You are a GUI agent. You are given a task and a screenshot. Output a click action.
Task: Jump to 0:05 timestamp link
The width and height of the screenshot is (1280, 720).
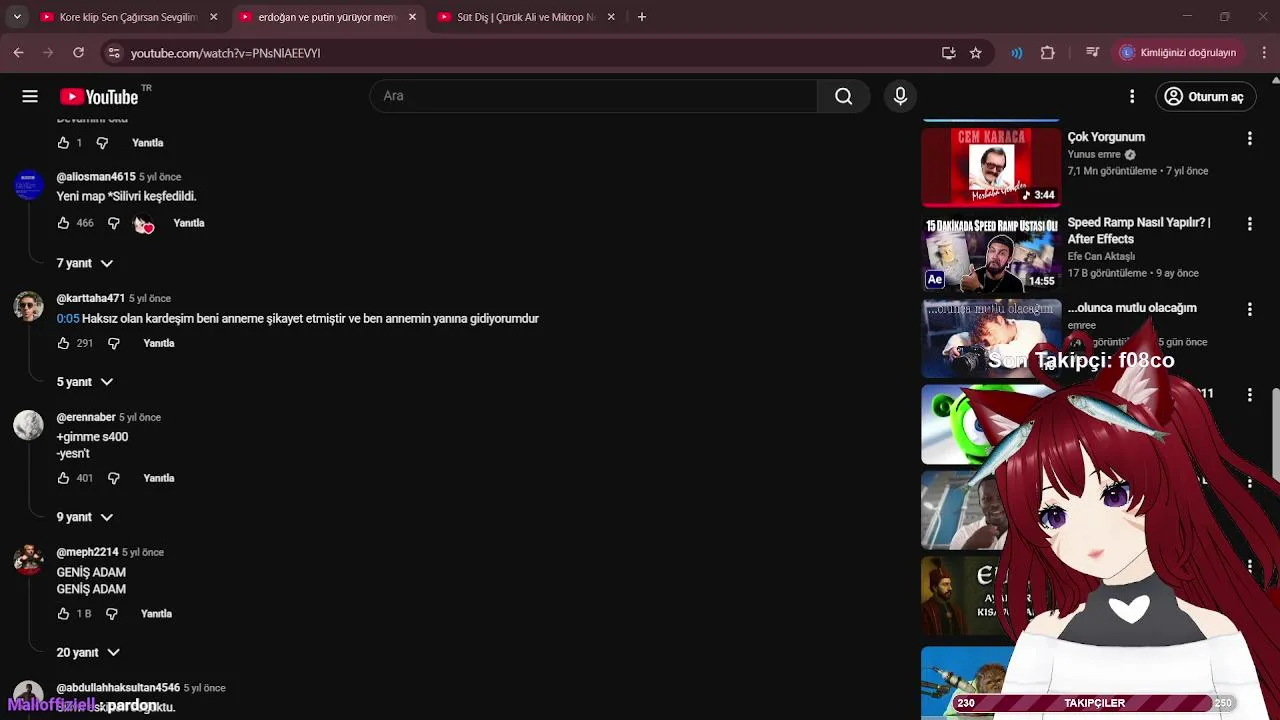[68, 319]
